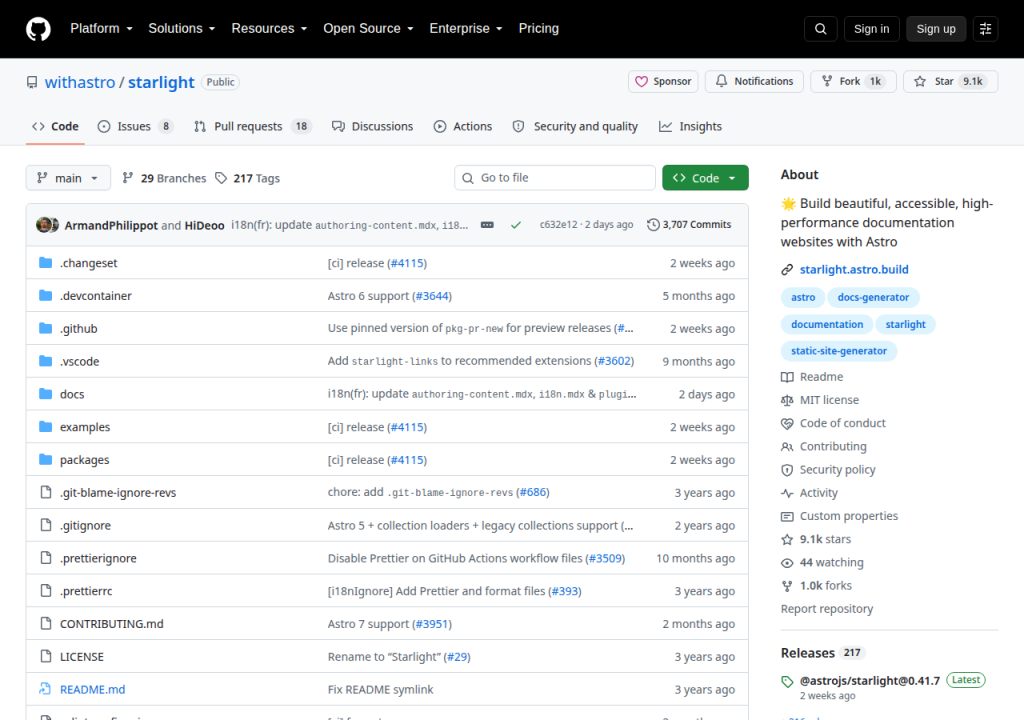Click the search magnifier icon in header
Screen dimensions: 1024x720
(x=821, y=29)
